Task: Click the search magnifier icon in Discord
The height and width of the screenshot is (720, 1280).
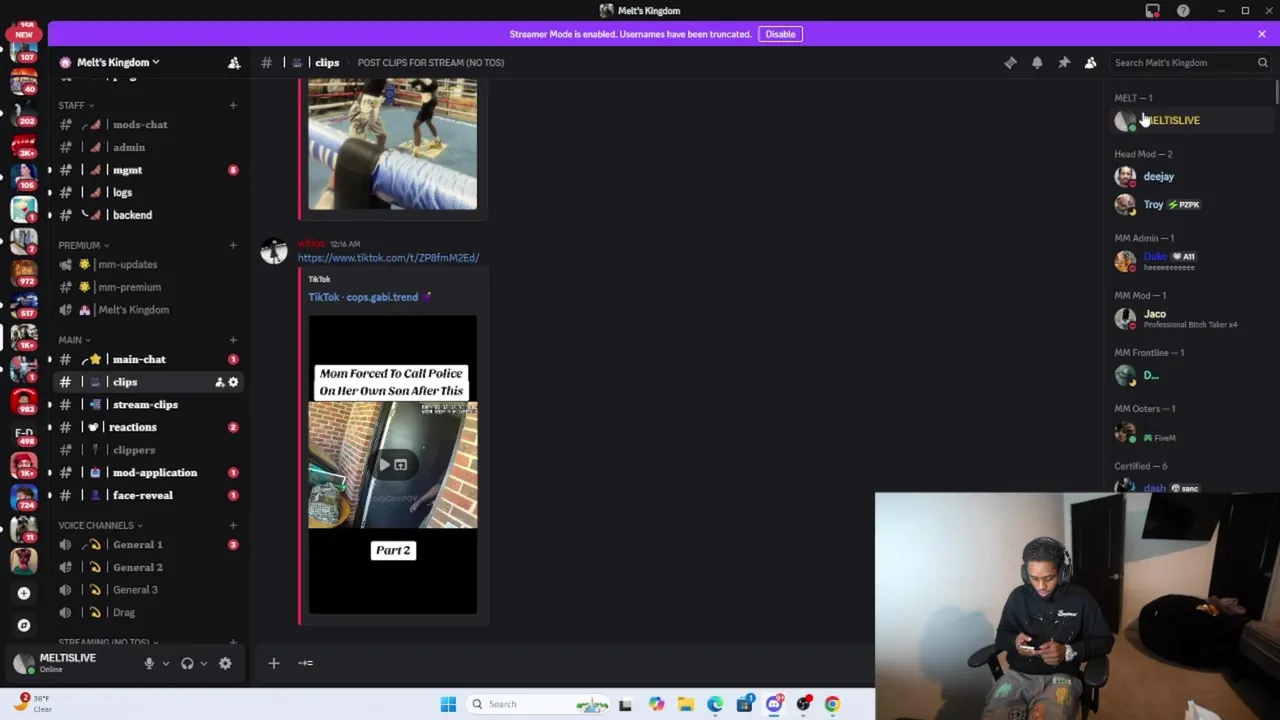Action: (1262, 62)
